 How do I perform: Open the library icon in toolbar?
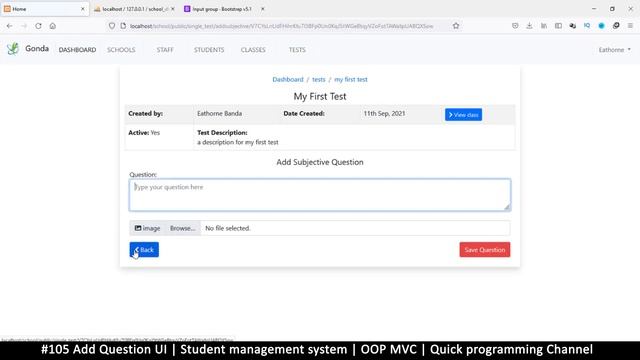tap(544, 26)
